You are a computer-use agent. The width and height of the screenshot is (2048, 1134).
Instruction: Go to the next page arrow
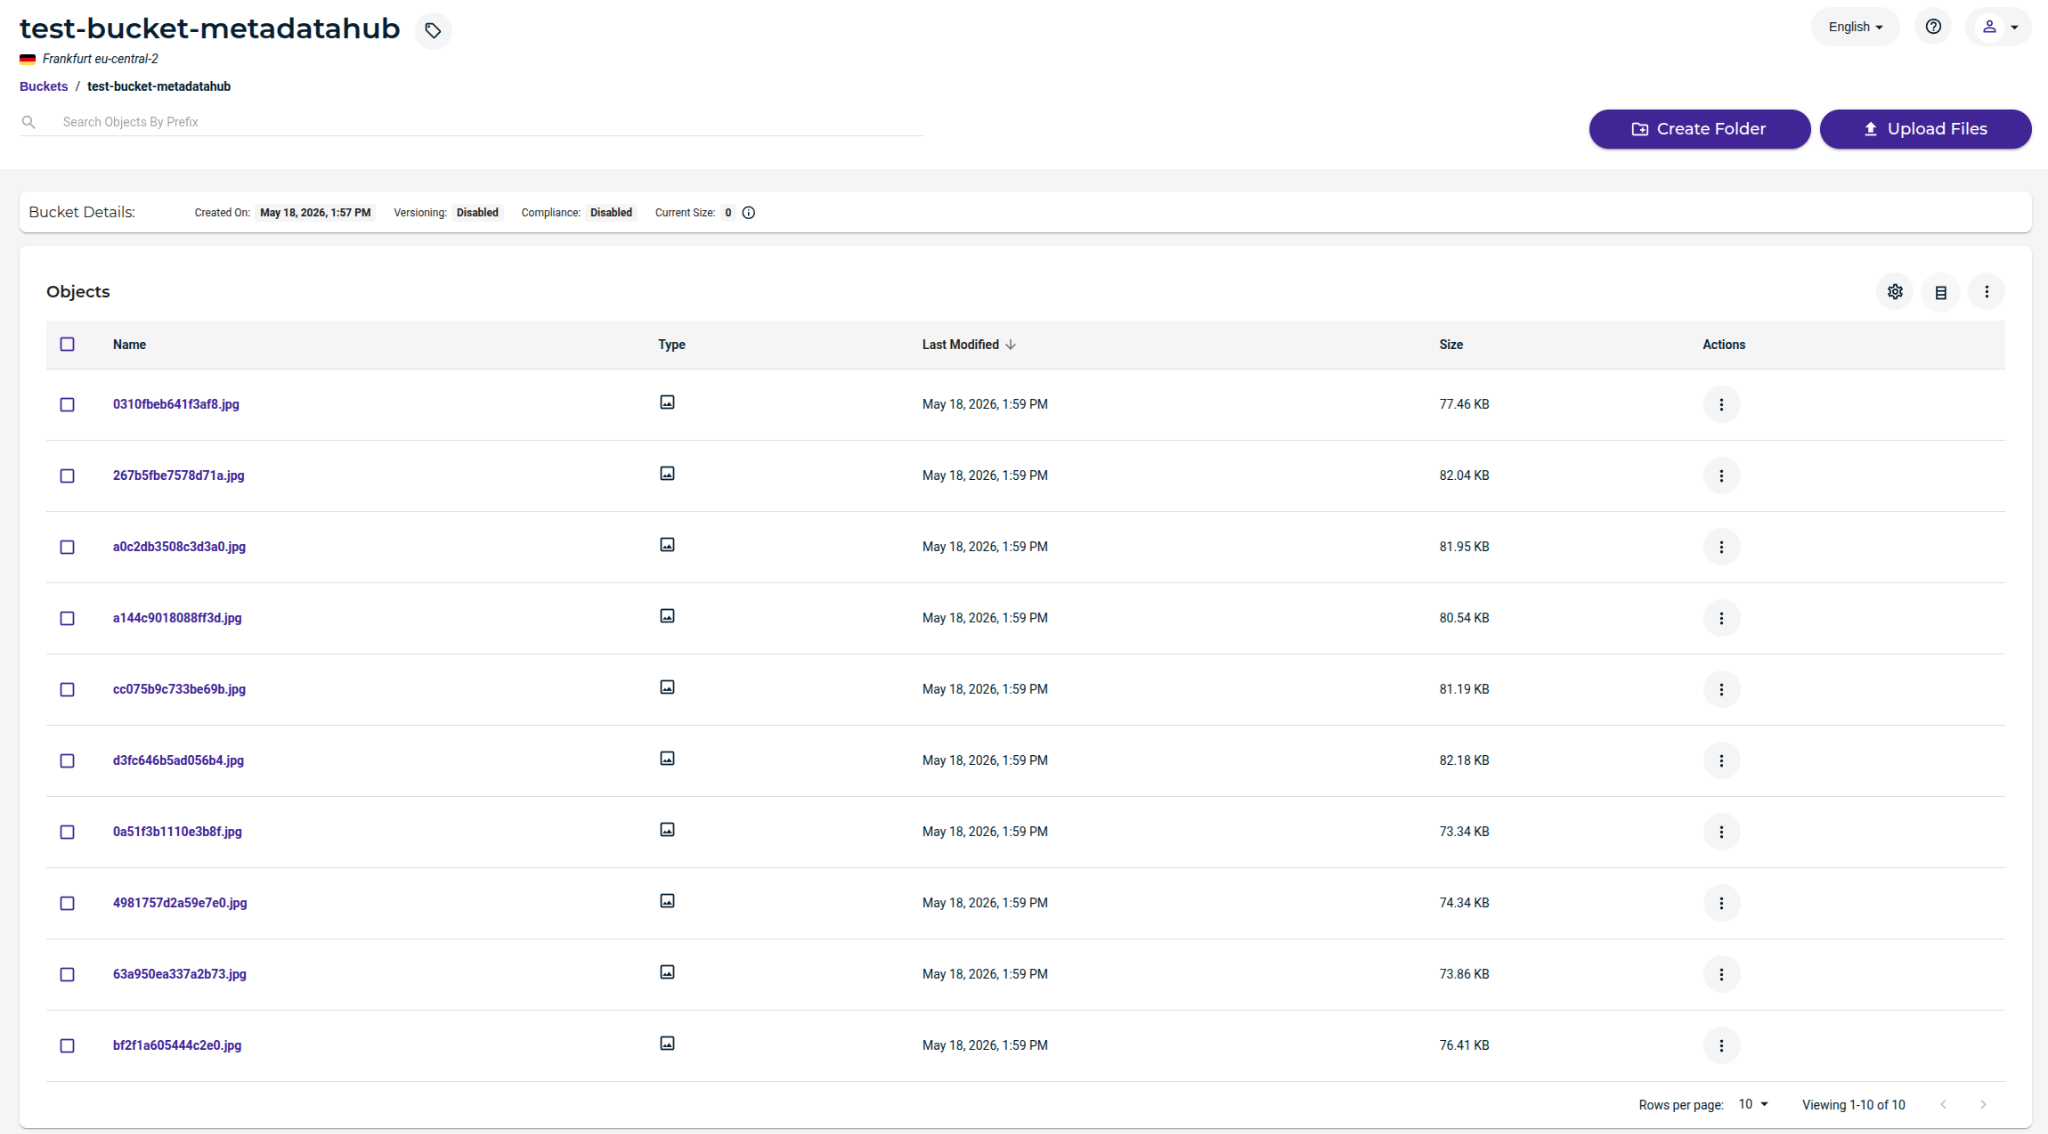pyautogui.click(x=1983, y=1104)
